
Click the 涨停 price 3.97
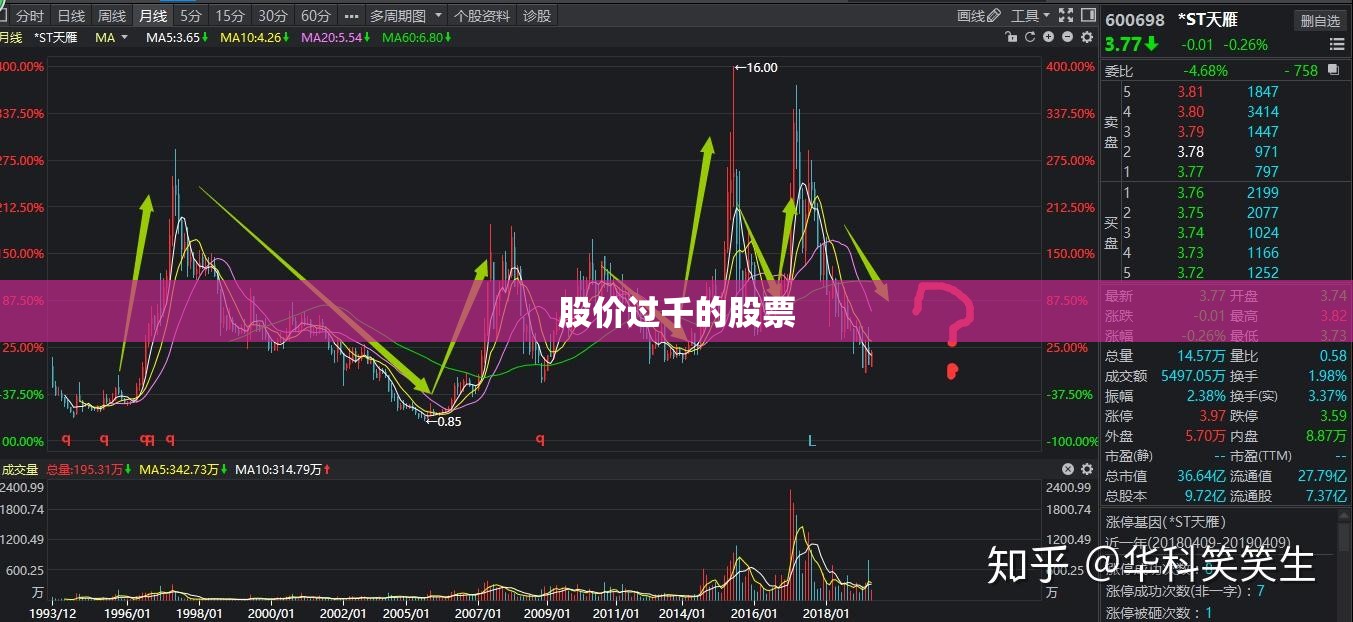point(1212,416)
